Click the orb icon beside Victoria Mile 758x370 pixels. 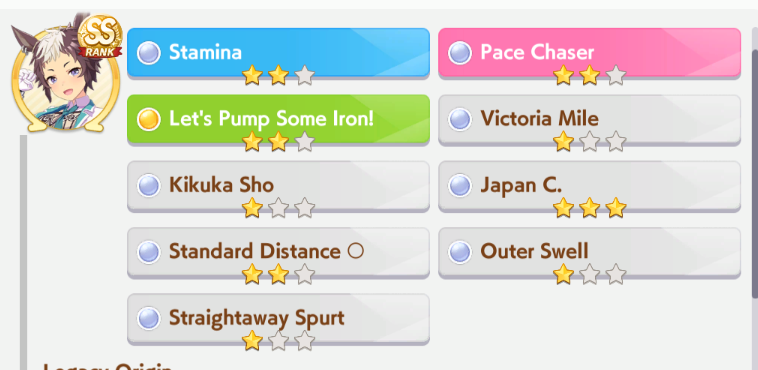click(460, 119)
